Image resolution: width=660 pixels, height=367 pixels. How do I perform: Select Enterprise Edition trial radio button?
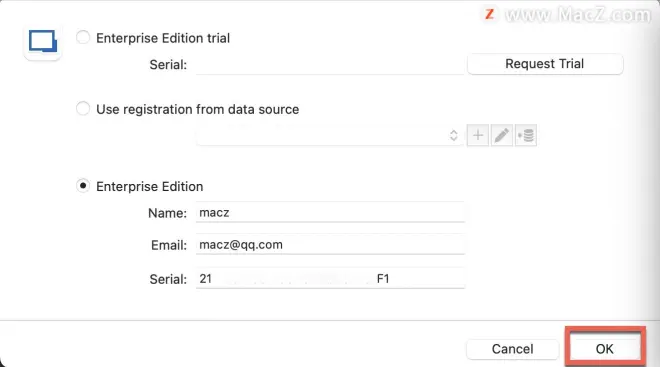coord(83,37)
